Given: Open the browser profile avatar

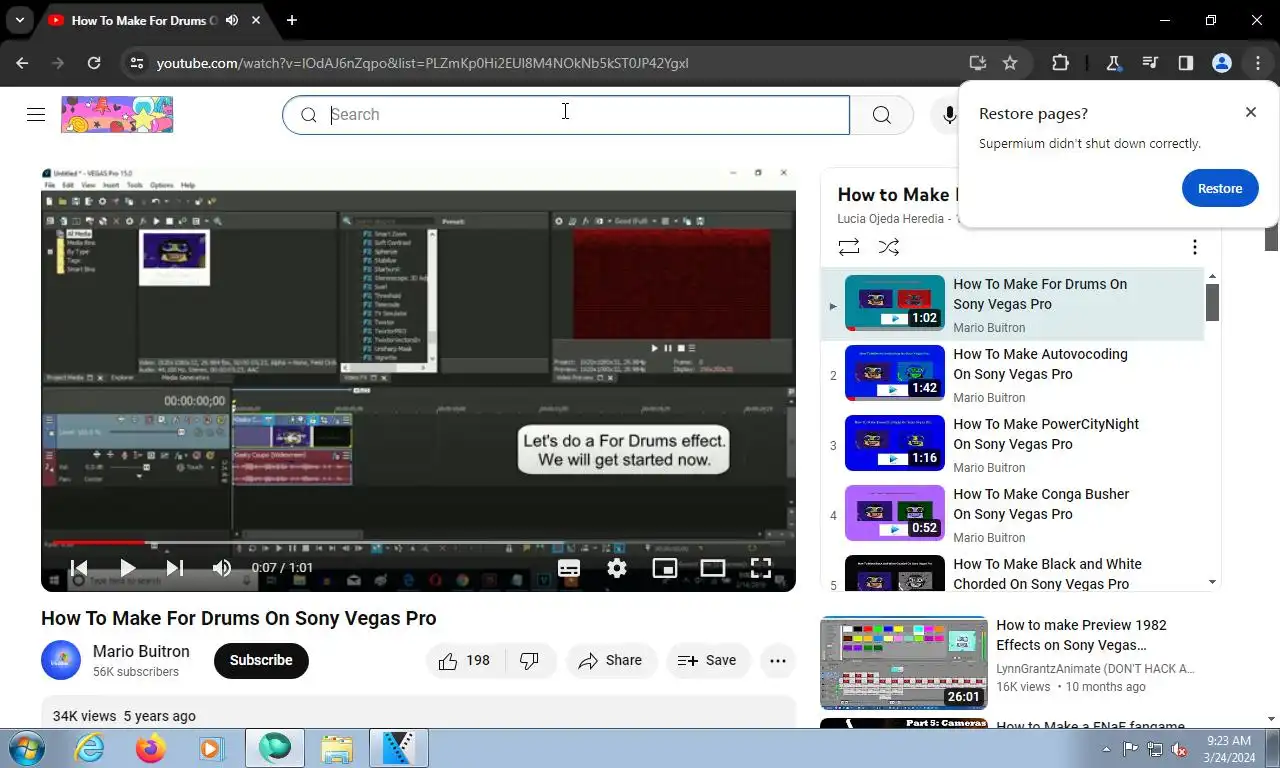Looking at the screenshot, I should coord(1221,63).
